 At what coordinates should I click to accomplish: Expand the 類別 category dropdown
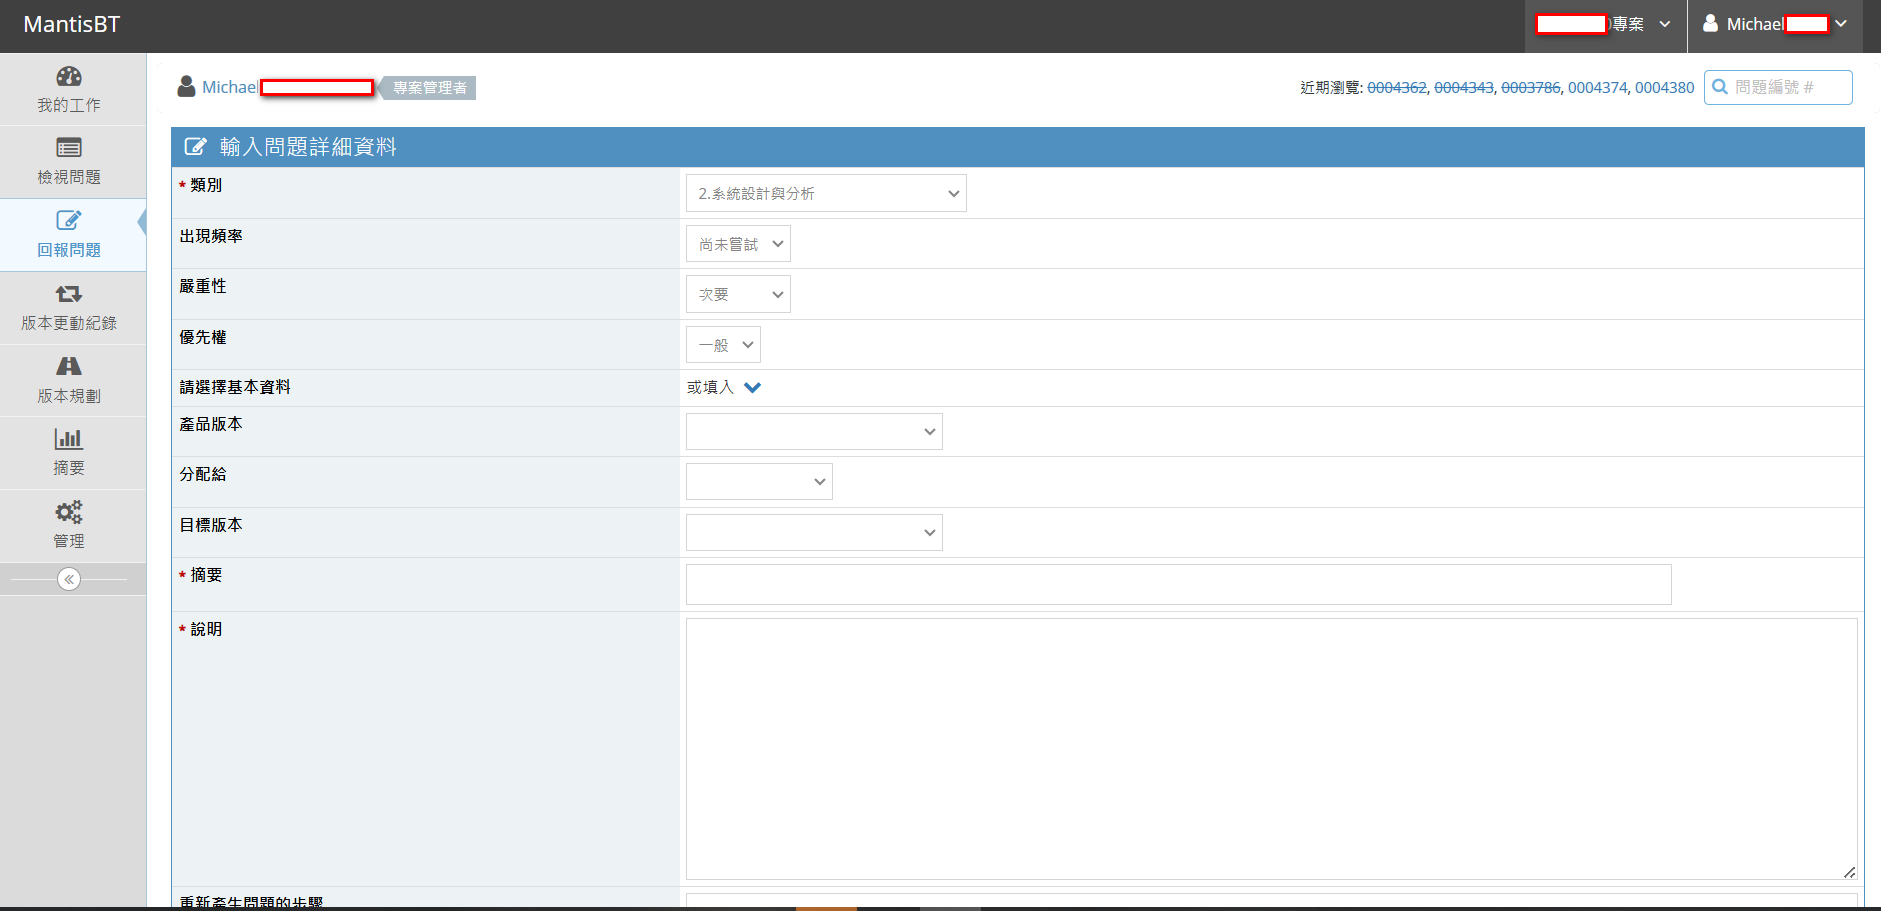(826, 193)
